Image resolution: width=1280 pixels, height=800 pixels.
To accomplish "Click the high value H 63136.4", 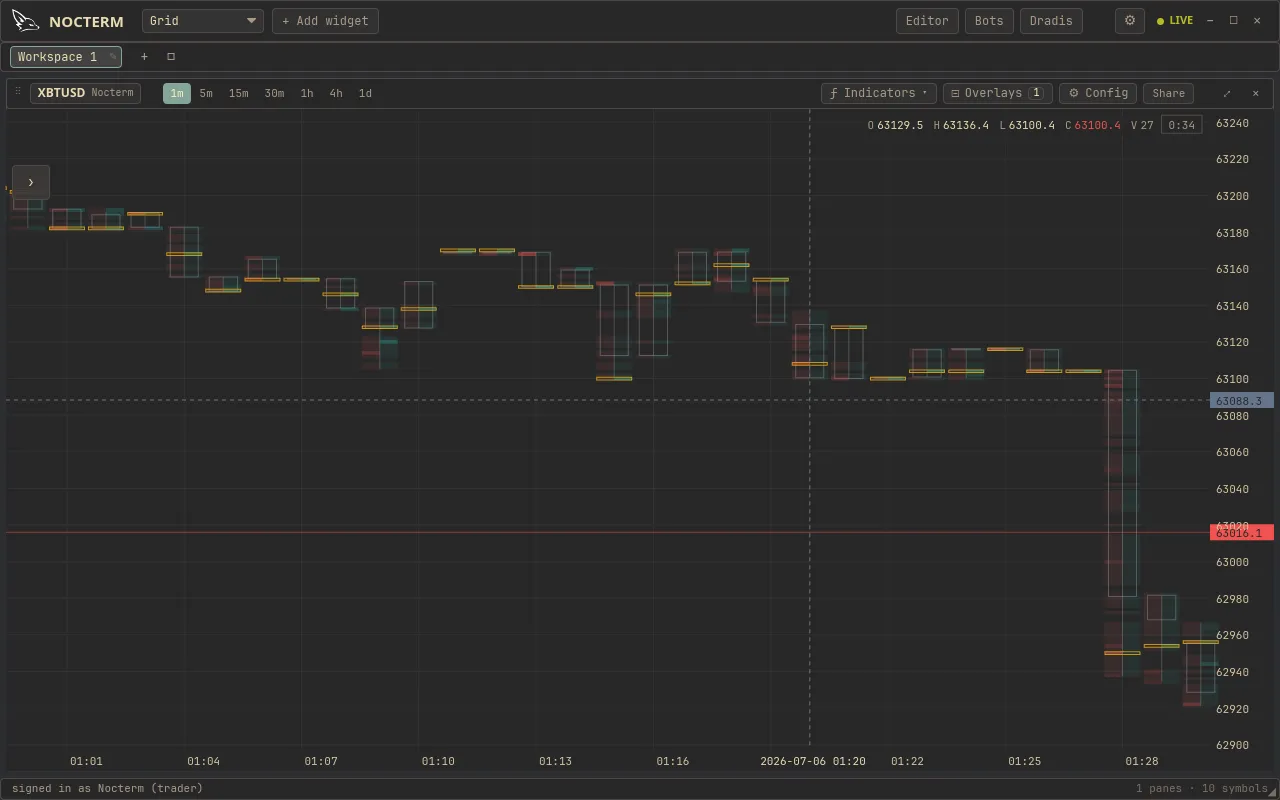I will [961, 125].
